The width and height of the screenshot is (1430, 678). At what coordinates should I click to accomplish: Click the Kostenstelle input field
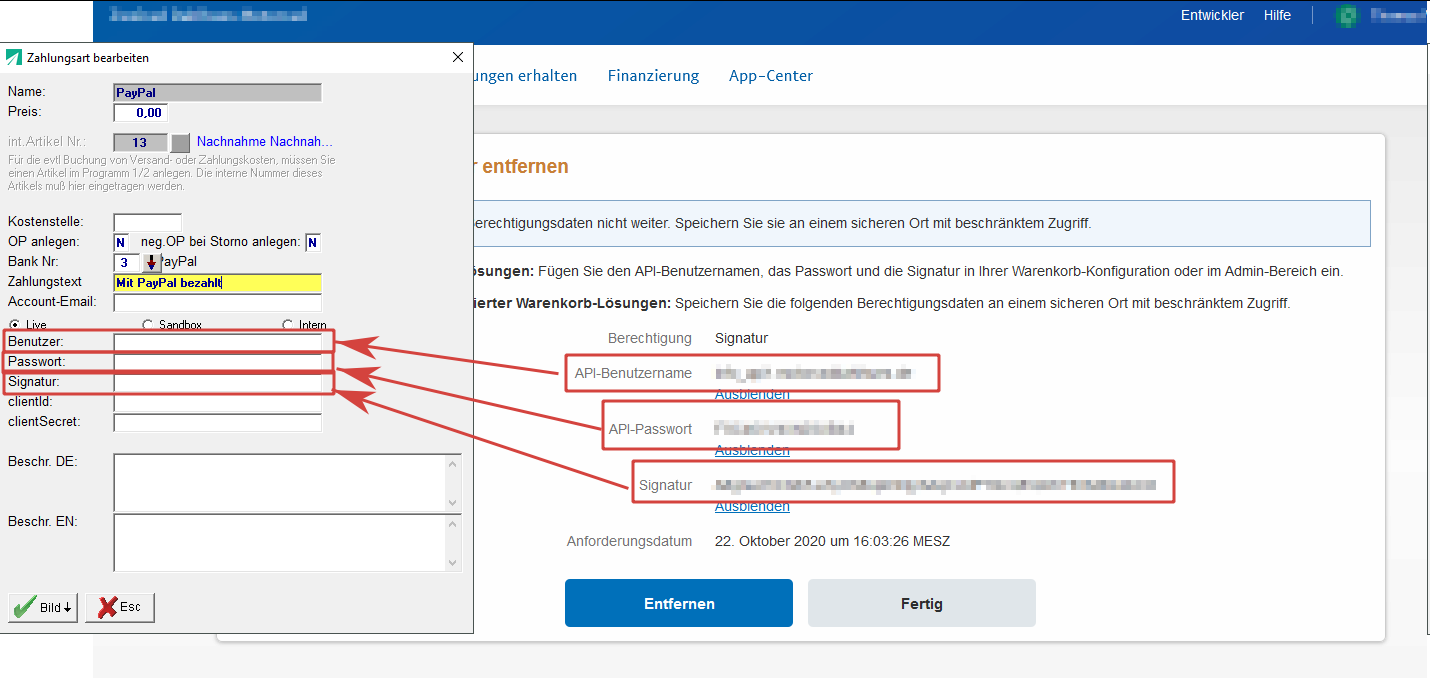(x=148, y=222)
